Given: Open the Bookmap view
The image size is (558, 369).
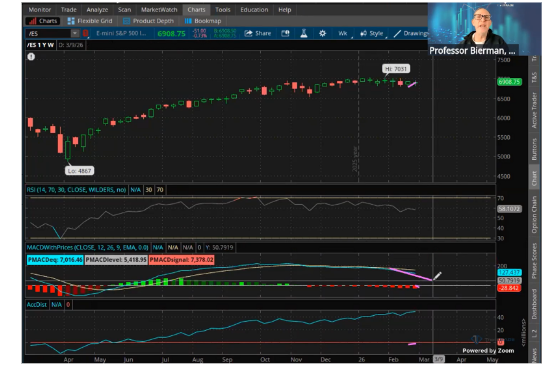Looking at the screenshot, I should [203, 21].
